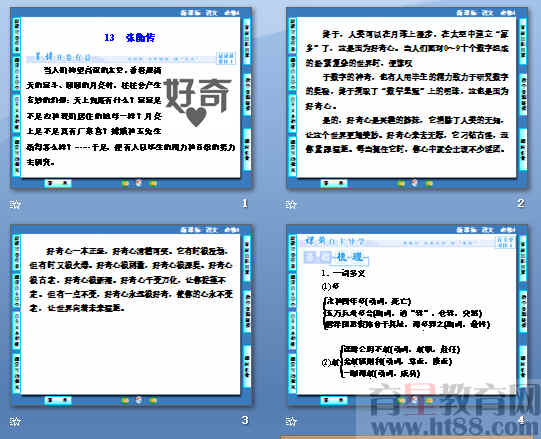Click the animation star icon under slide 1

point(15,204)
